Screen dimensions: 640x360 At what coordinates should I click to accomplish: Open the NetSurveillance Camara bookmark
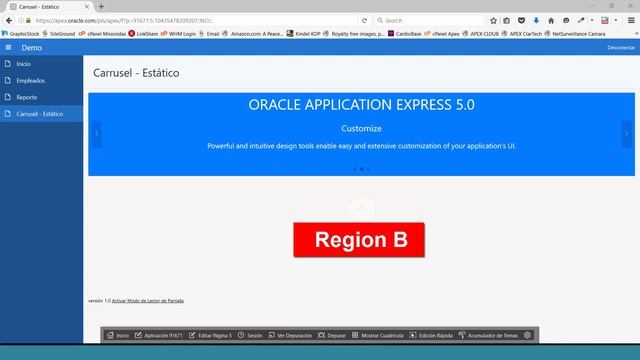coord(575,34)
